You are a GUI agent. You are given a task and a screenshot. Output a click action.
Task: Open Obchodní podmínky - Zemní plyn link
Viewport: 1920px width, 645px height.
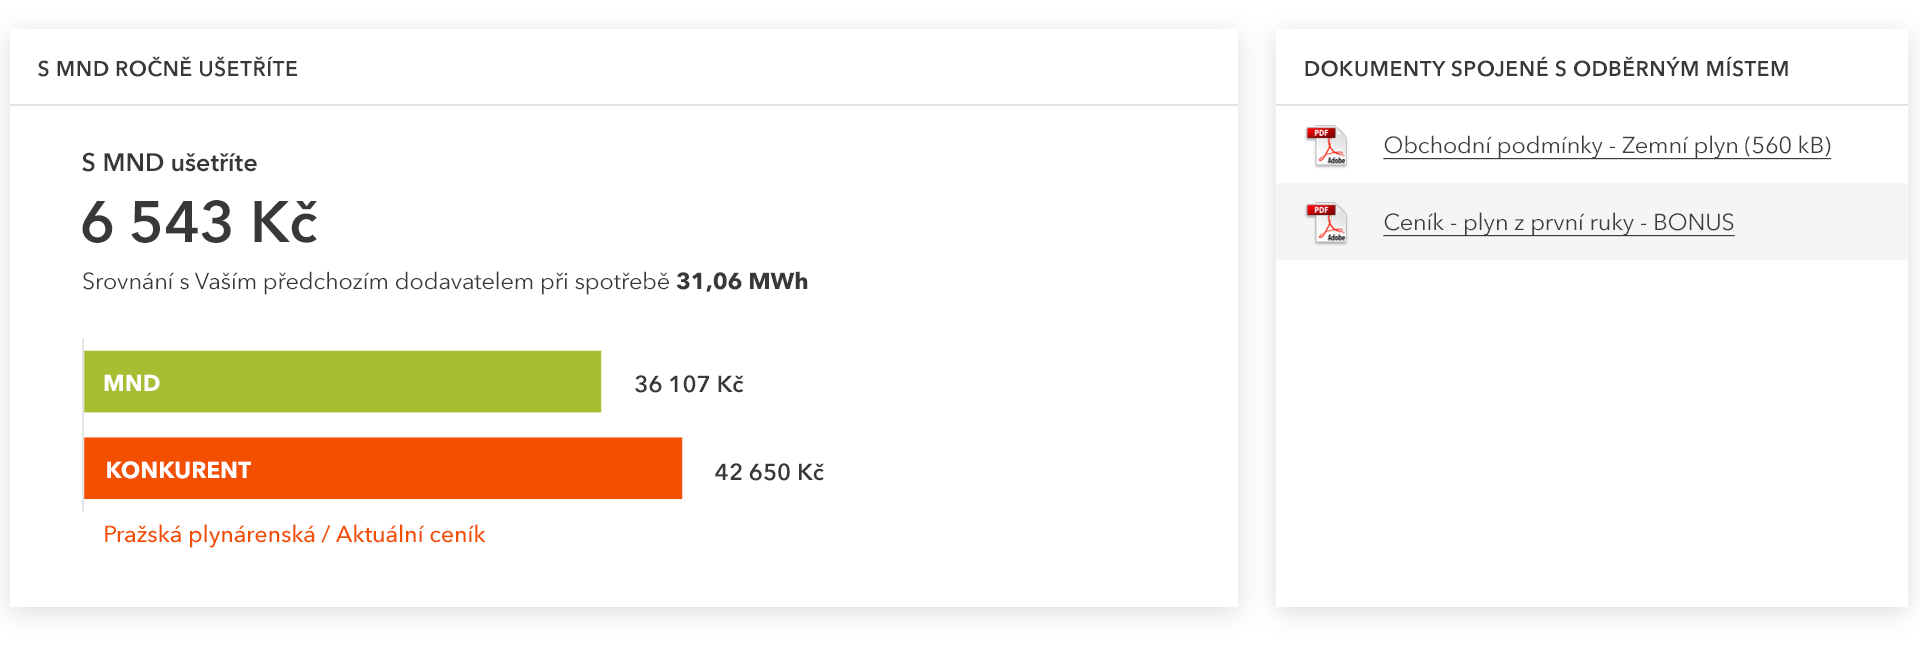pos(1607,145)
